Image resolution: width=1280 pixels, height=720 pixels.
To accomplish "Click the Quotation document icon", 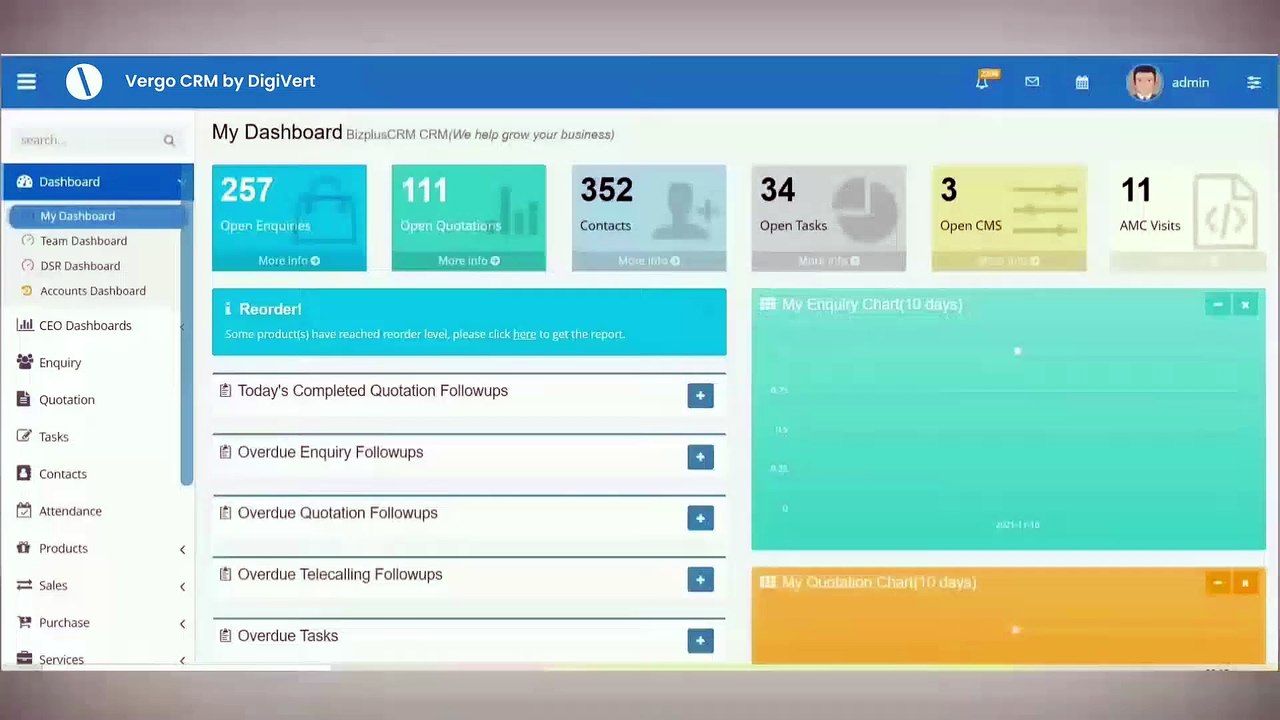I will [24, 399].
